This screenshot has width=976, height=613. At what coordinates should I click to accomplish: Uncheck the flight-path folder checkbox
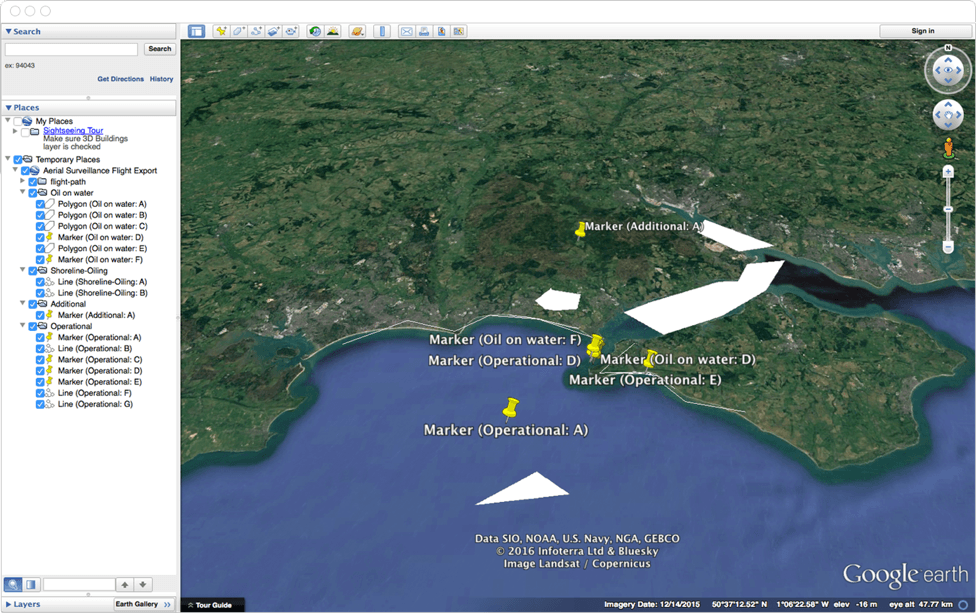(x=32, y=182)
